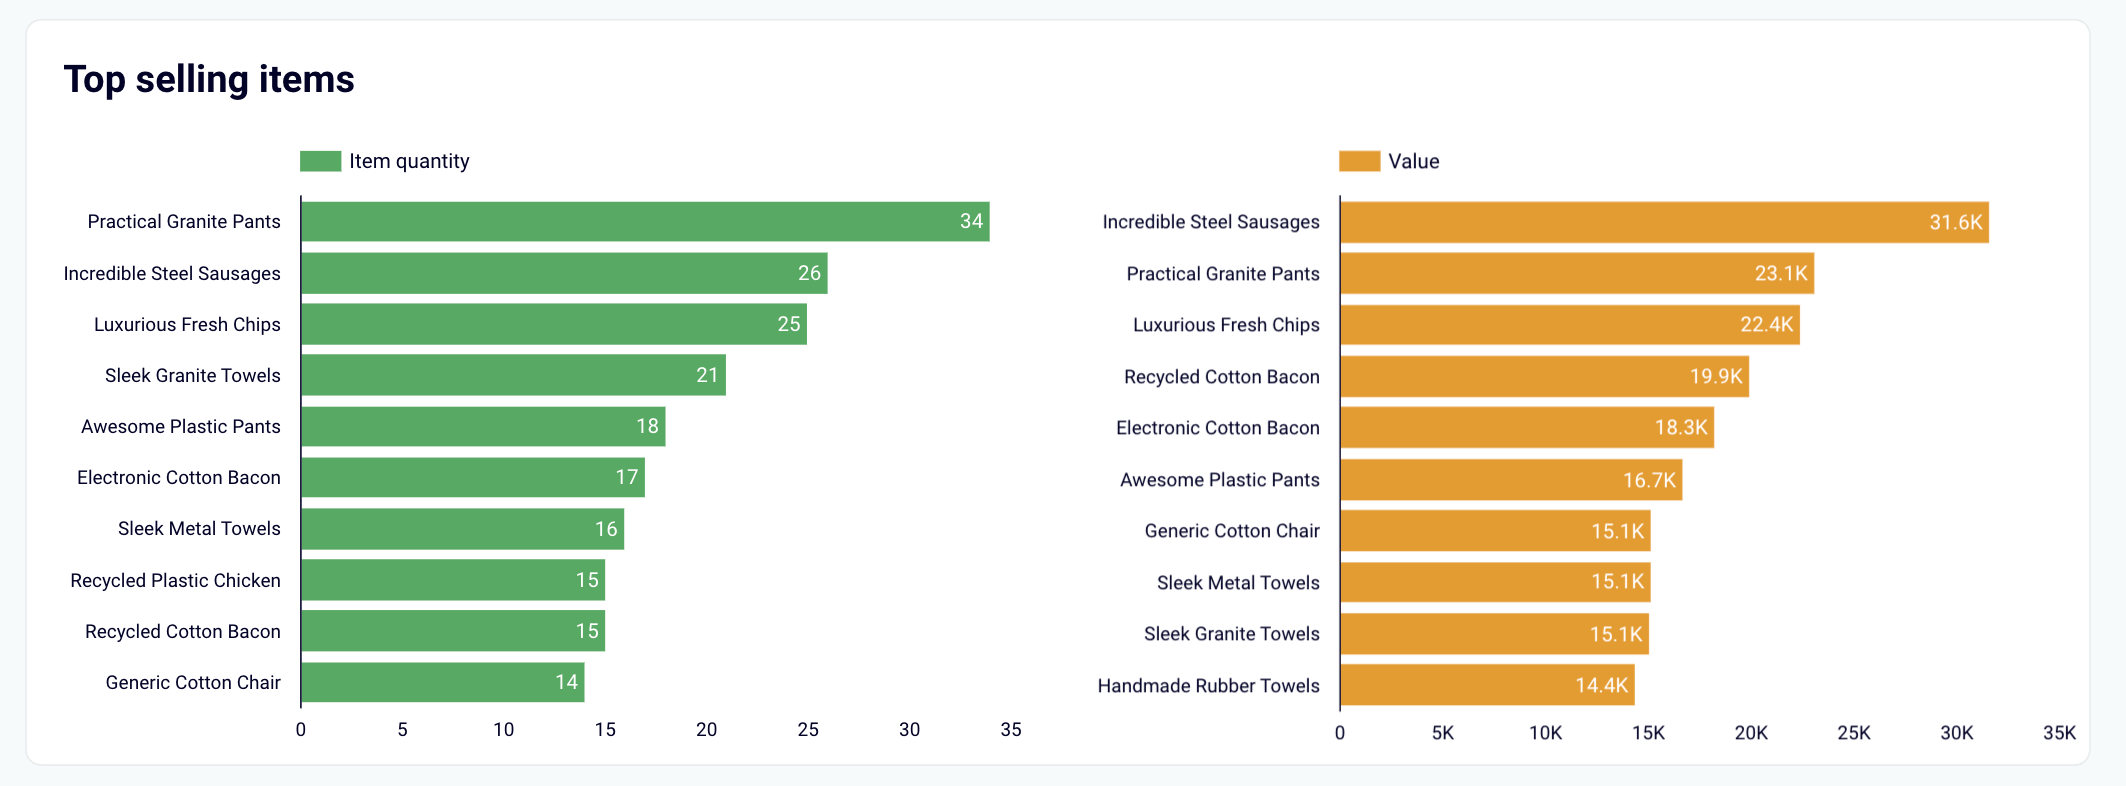The width and height of the screenshot is (2126, 786).
Task: Click the Recycled Cotton Bacon 19.9K bar
Action: click(1545, 376)
